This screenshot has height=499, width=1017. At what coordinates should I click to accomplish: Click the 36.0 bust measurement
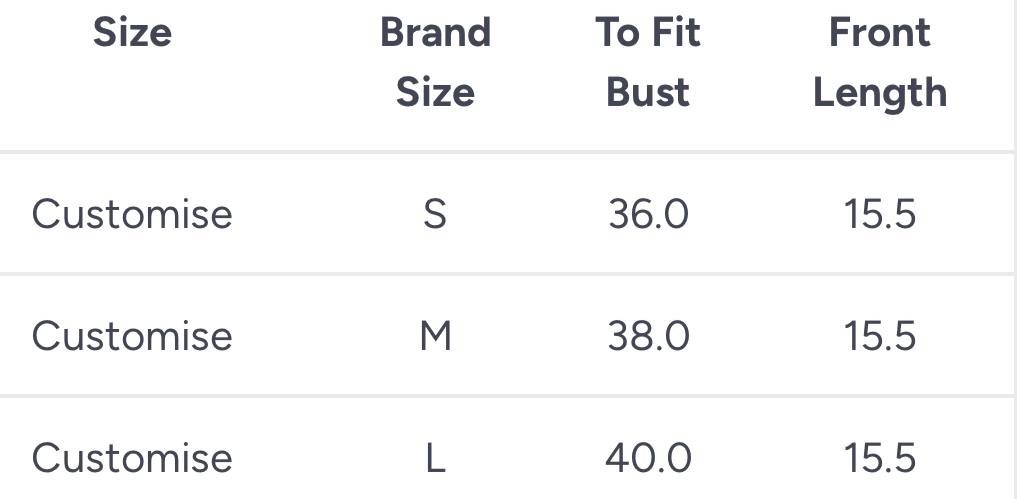pyautogui.click(x=648, y=214)
